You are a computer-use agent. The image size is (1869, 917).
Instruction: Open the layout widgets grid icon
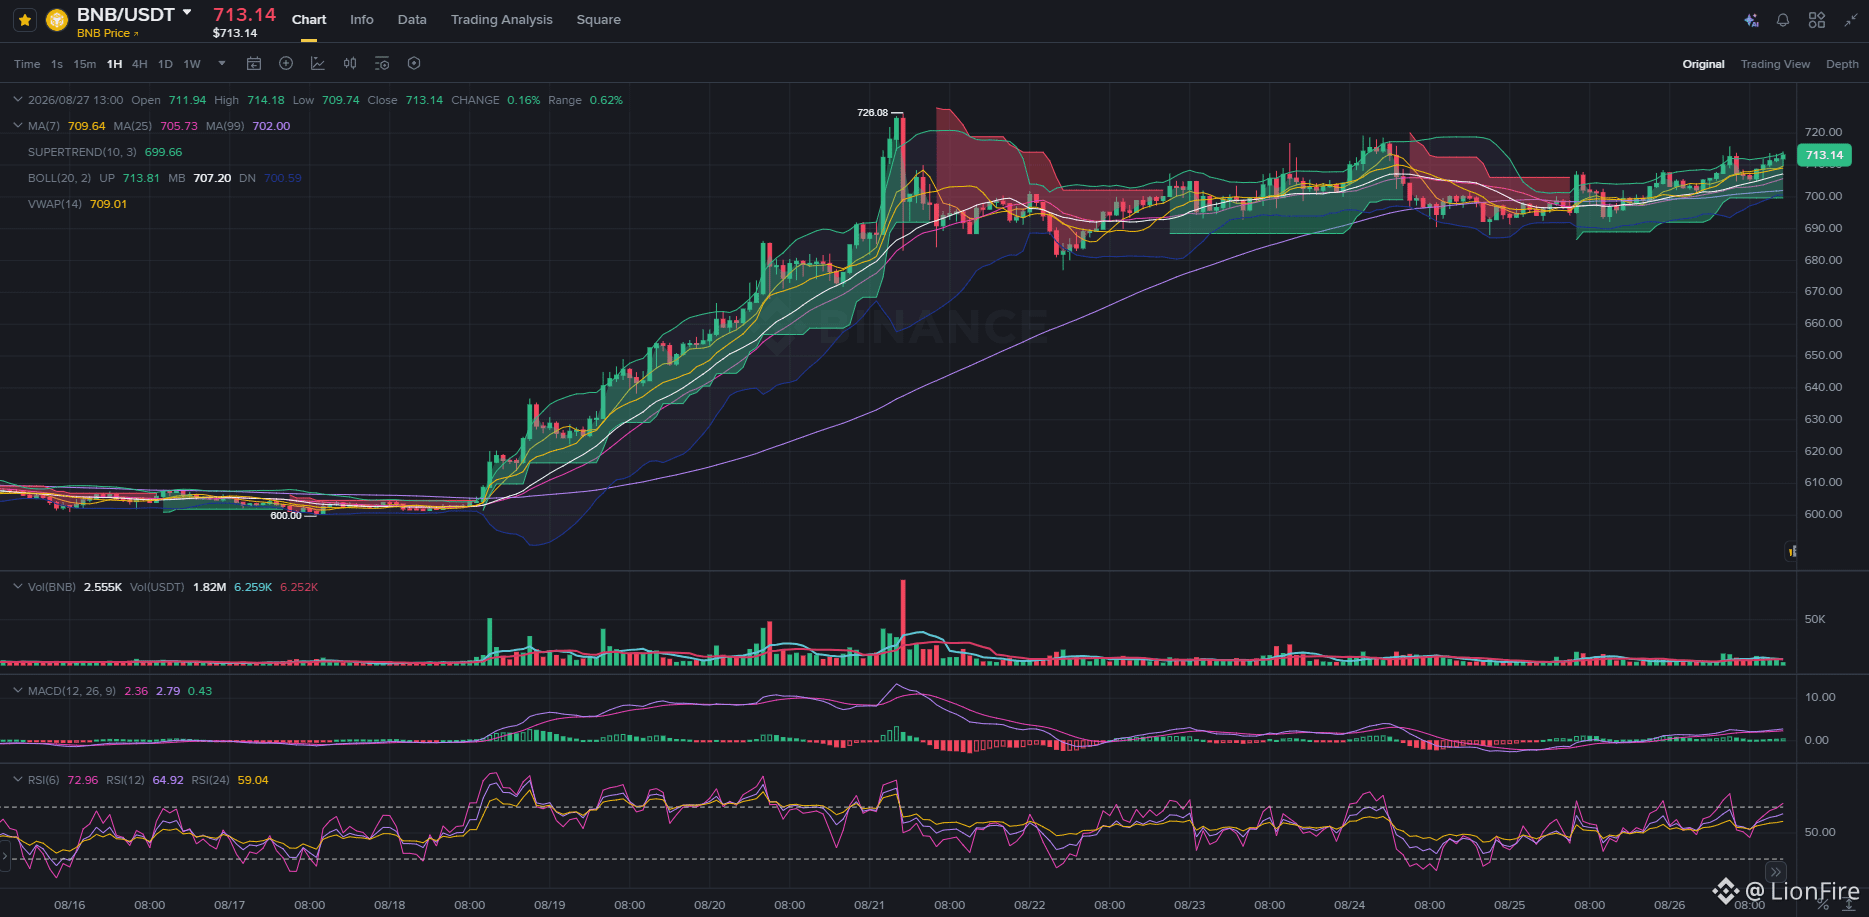pos(1817,20)
